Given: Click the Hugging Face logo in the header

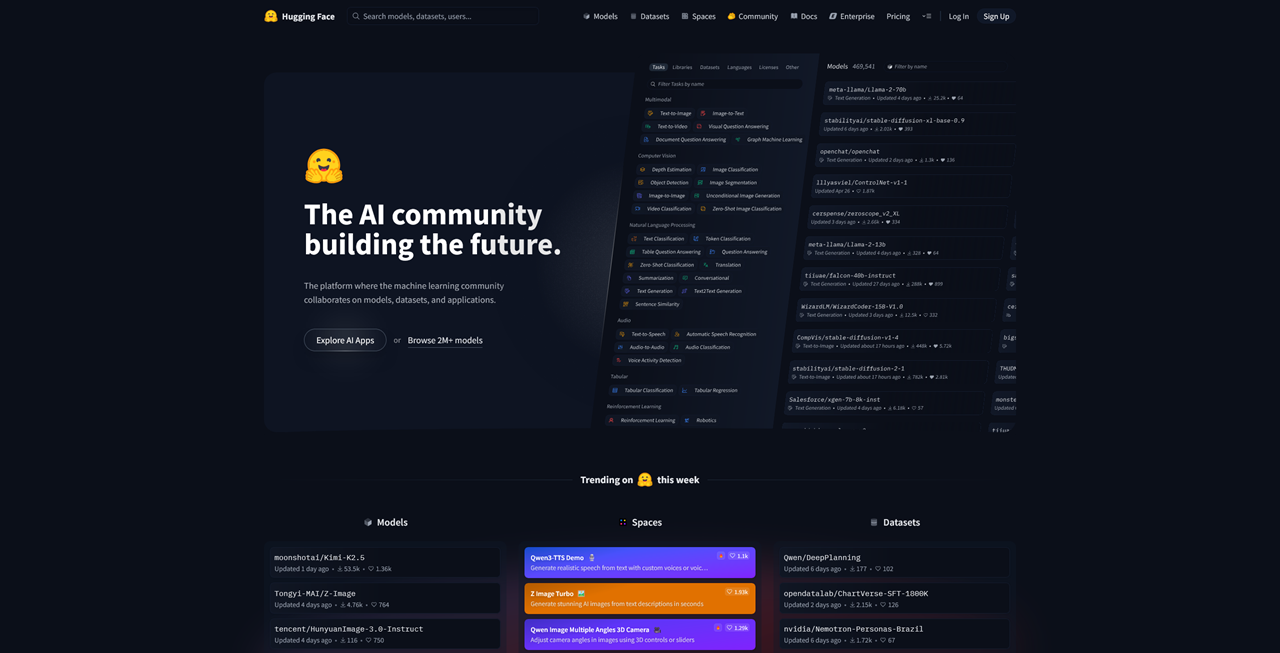Looking at the screenshot, I should (x=270, y=16).
